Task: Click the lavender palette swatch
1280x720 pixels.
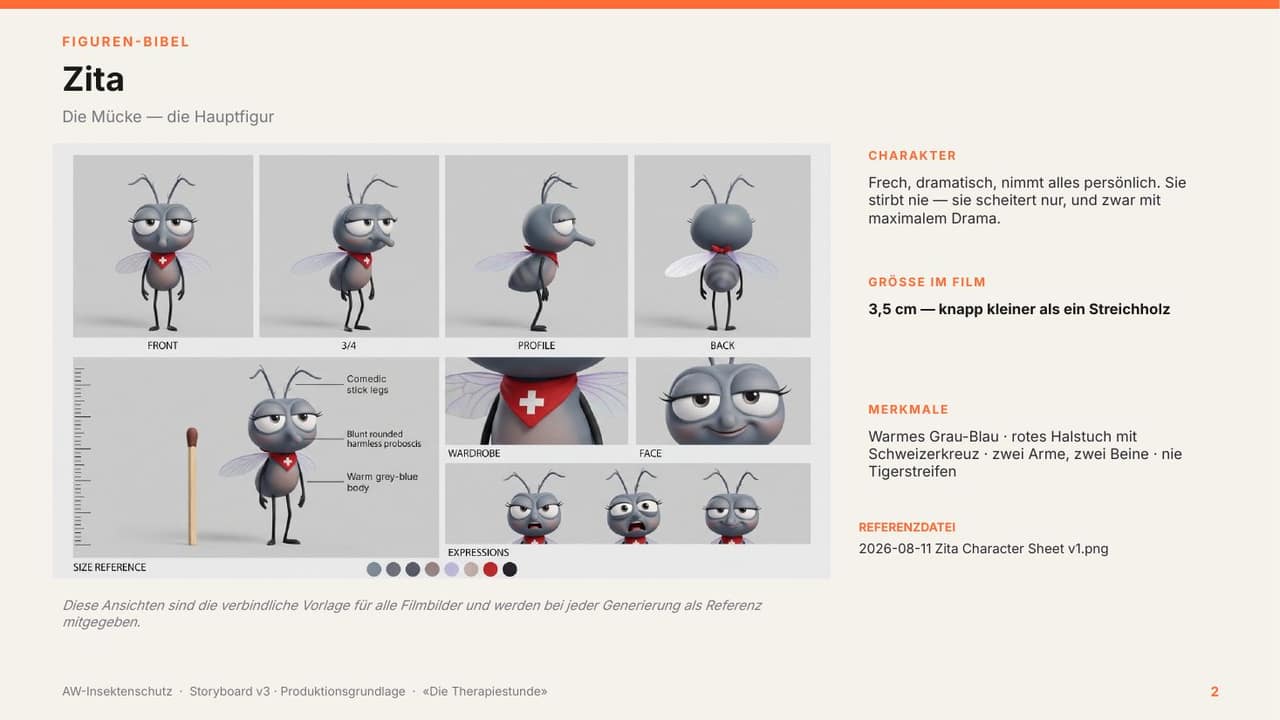Action: [x=451, y=569]
